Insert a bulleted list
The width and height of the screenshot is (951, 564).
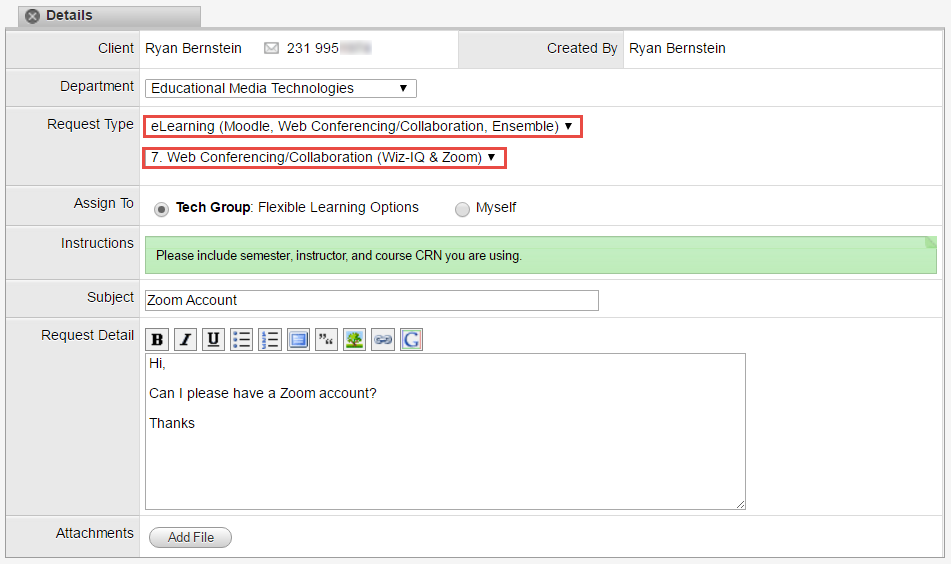241,340
